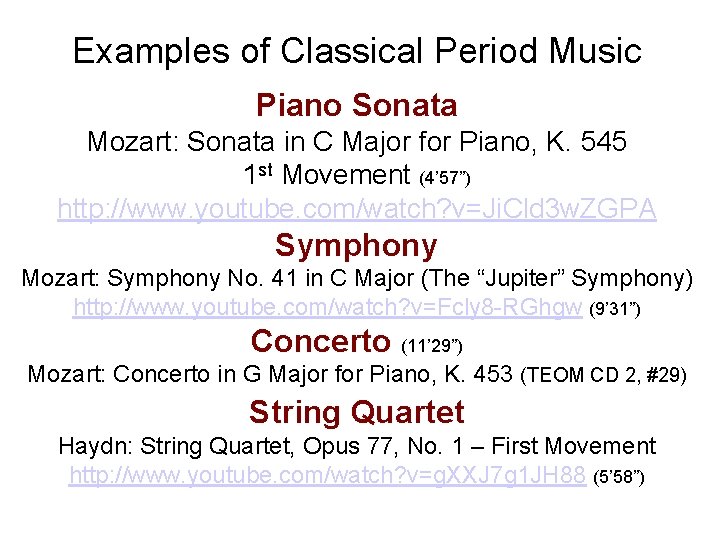Click the Mozart Concerto in G Major line

click(x=270, y=374)
